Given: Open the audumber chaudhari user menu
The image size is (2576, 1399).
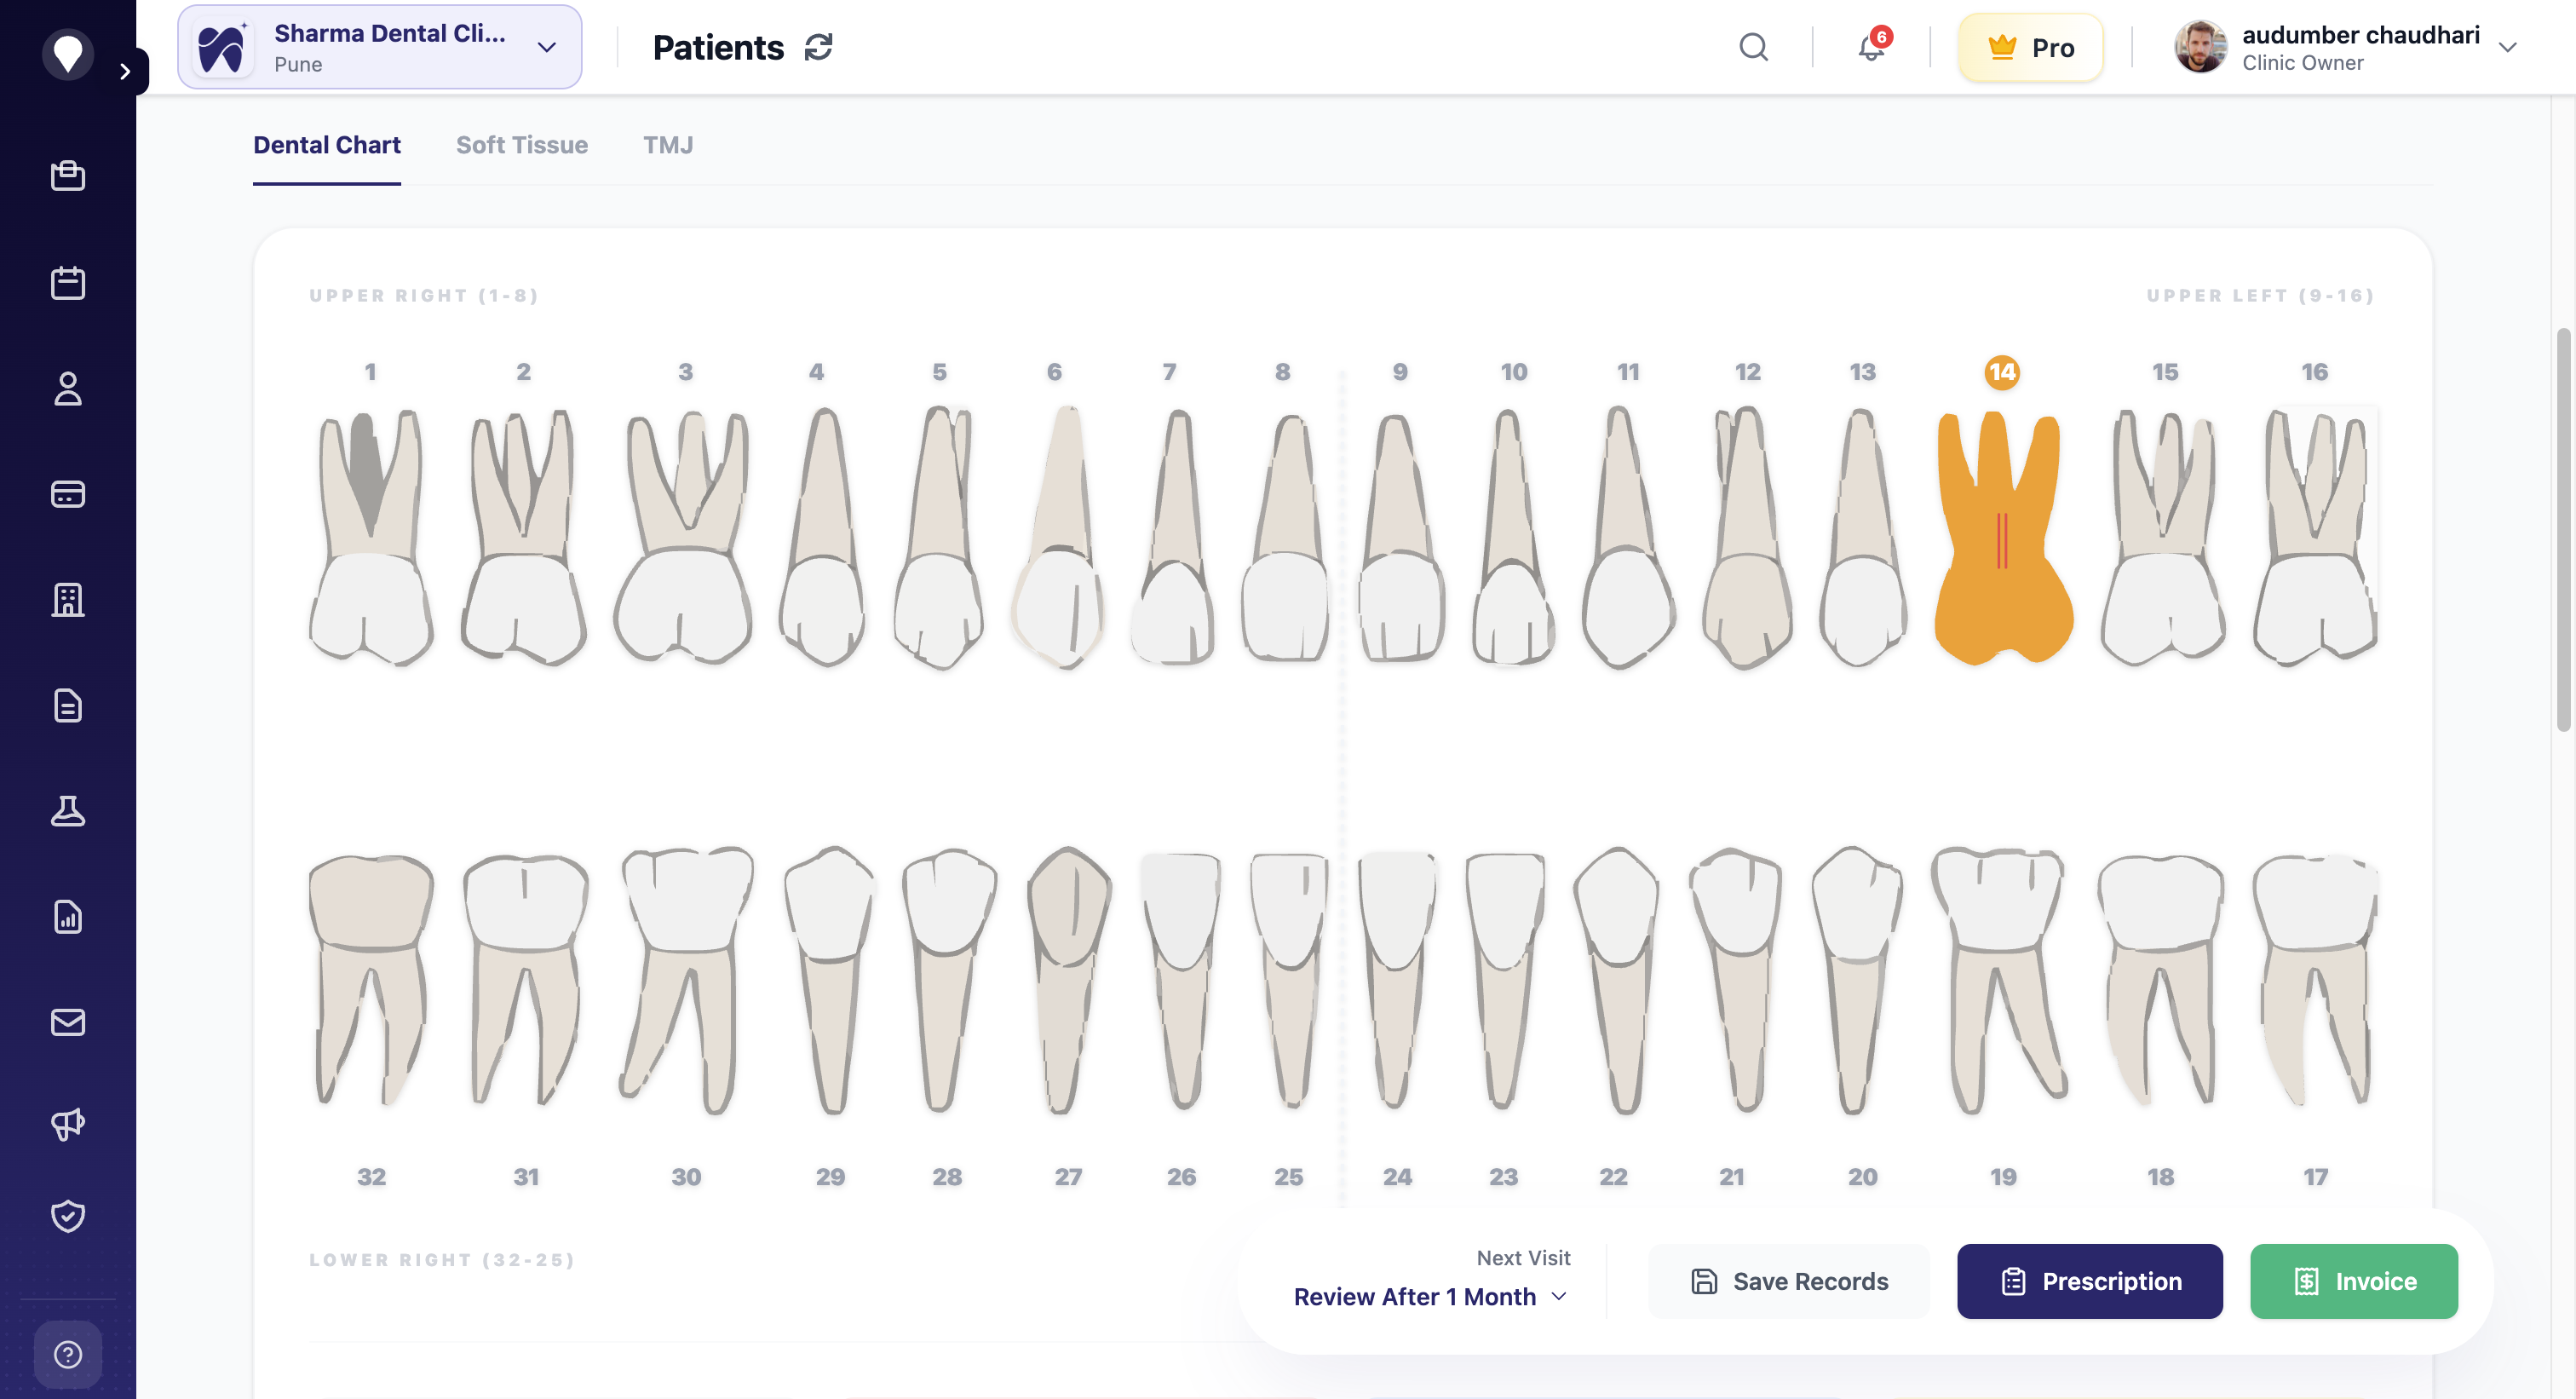Looking at the screenshot, I should click(2345, 47).
